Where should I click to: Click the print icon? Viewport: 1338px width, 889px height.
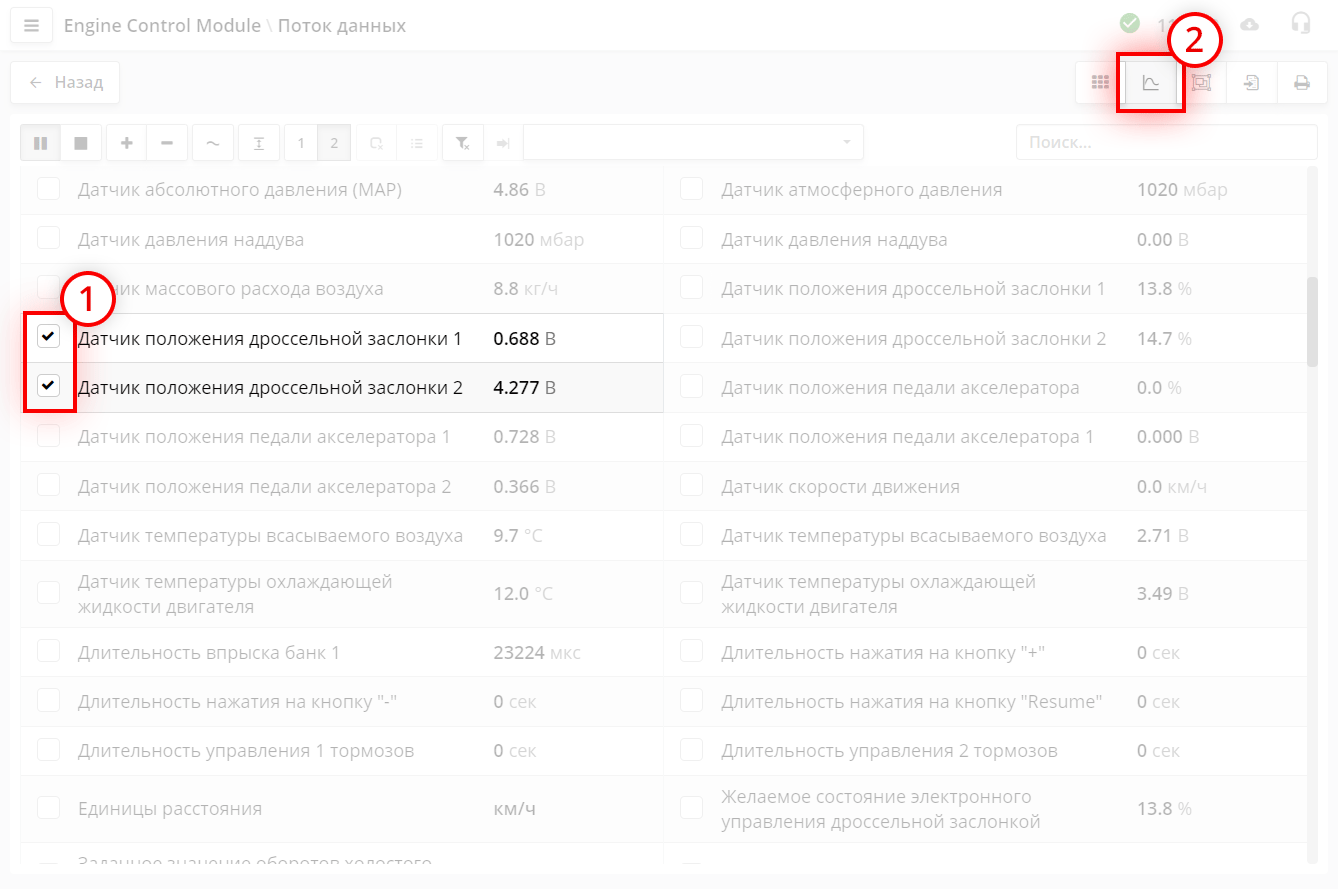tap(1301, 83)
